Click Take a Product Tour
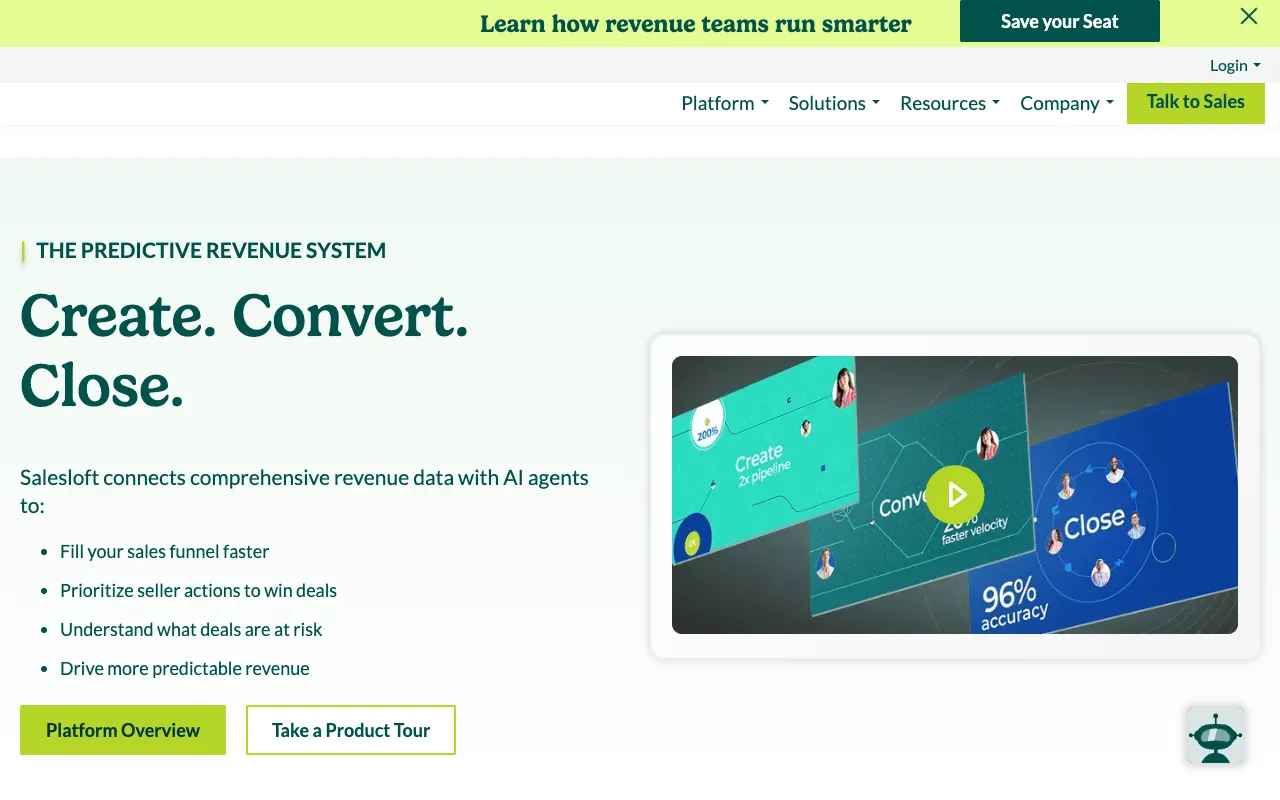Viewport: 1280px width, 800px height. 350,730
